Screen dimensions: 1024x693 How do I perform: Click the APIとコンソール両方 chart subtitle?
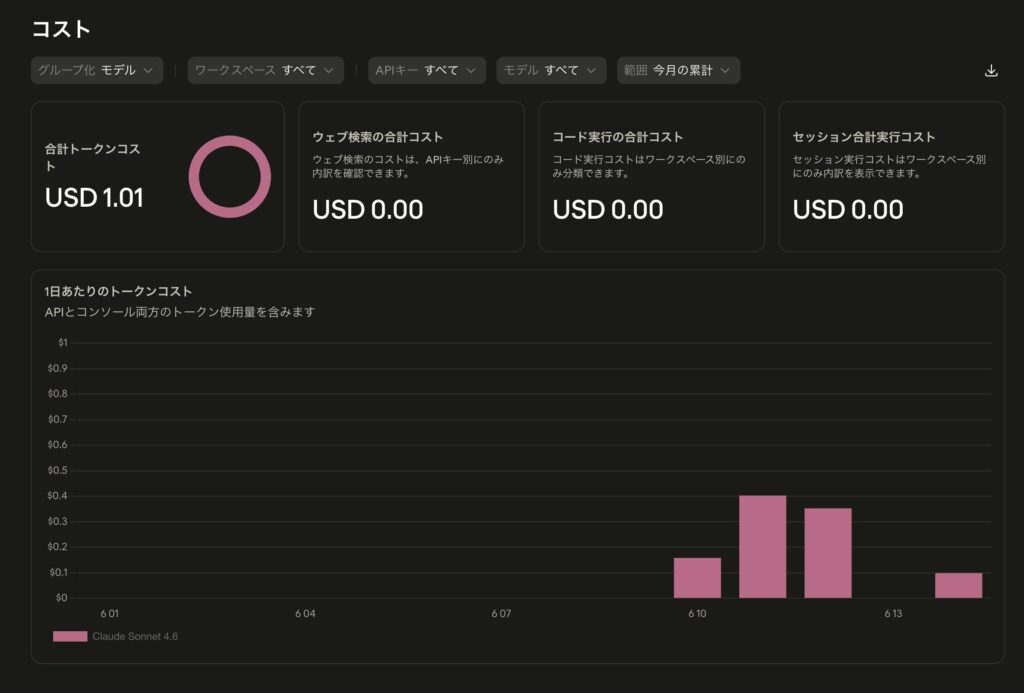tap(180, 312)
